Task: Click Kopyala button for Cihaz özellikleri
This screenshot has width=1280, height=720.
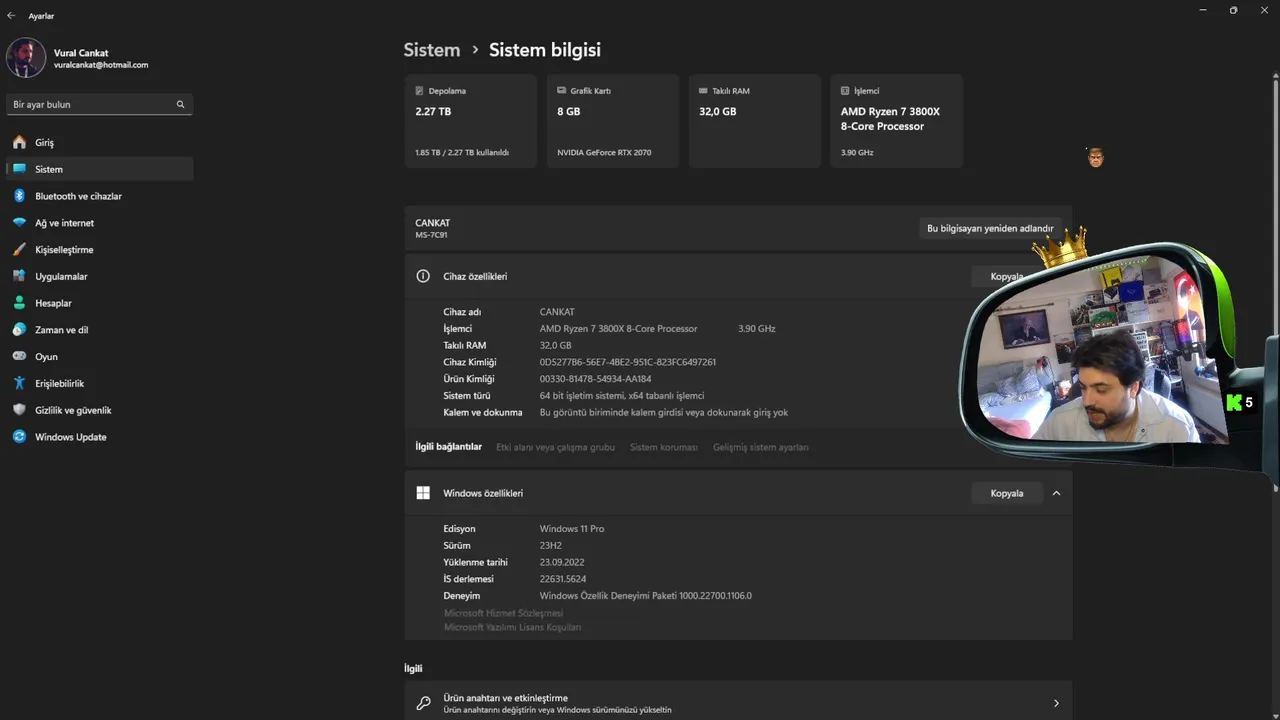Action: pyautogui.click(x=1007, y=276)
